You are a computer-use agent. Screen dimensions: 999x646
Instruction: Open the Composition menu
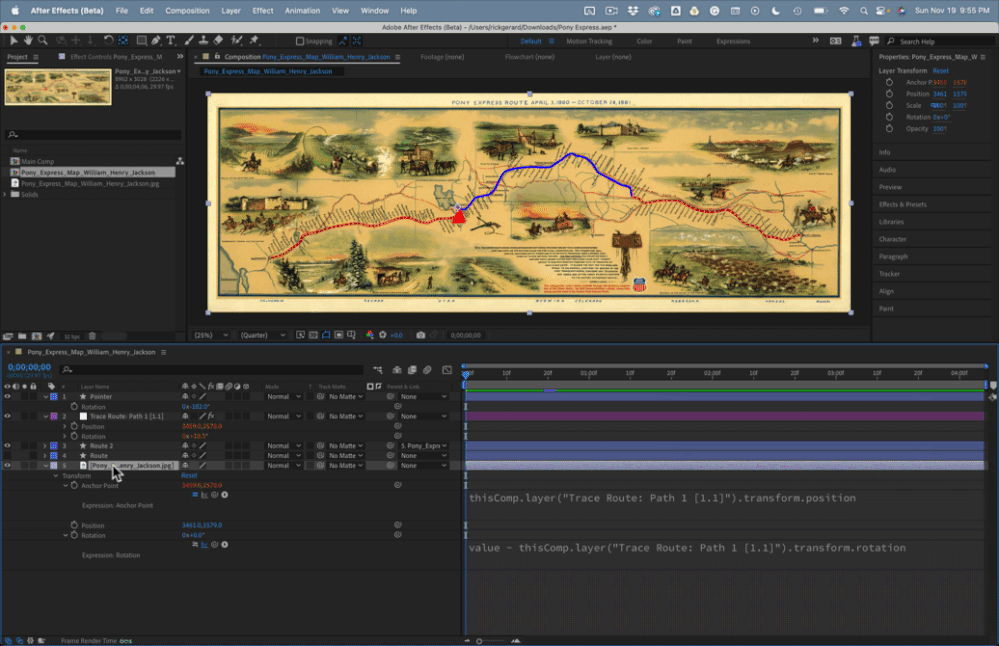tap(187, 10)
